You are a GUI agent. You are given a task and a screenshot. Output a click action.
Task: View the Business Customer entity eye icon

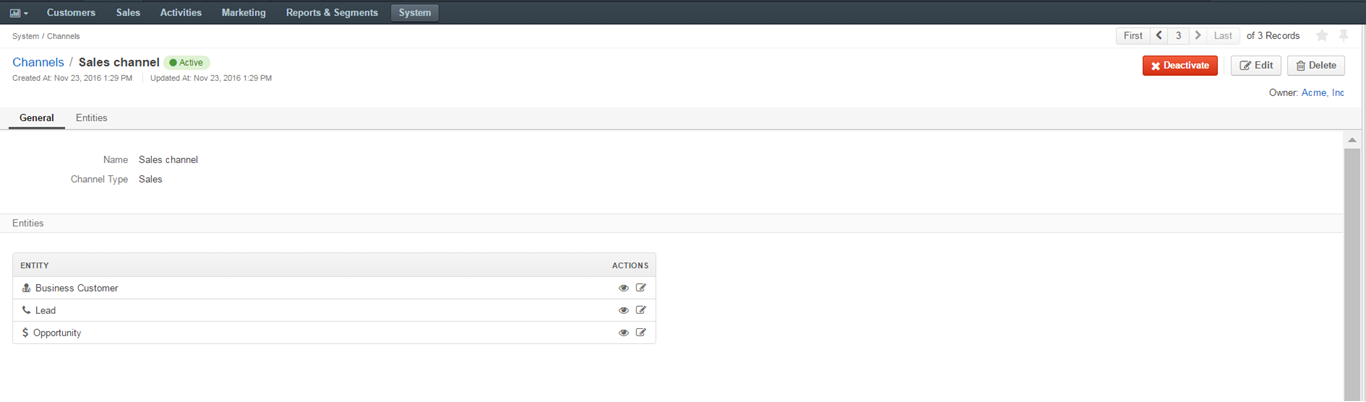pos(624,288)
